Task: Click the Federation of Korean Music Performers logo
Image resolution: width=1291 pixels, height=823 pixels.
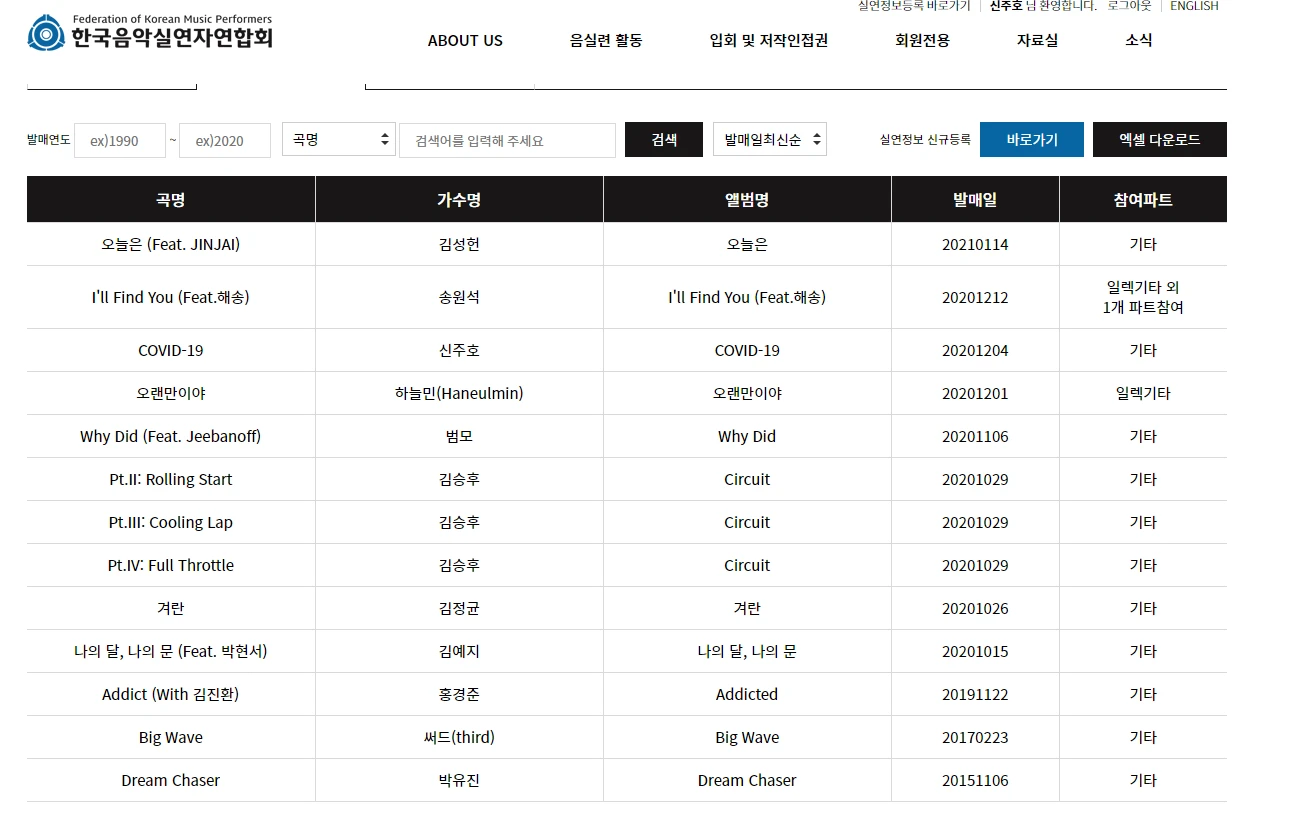Action: coord(150,32)
